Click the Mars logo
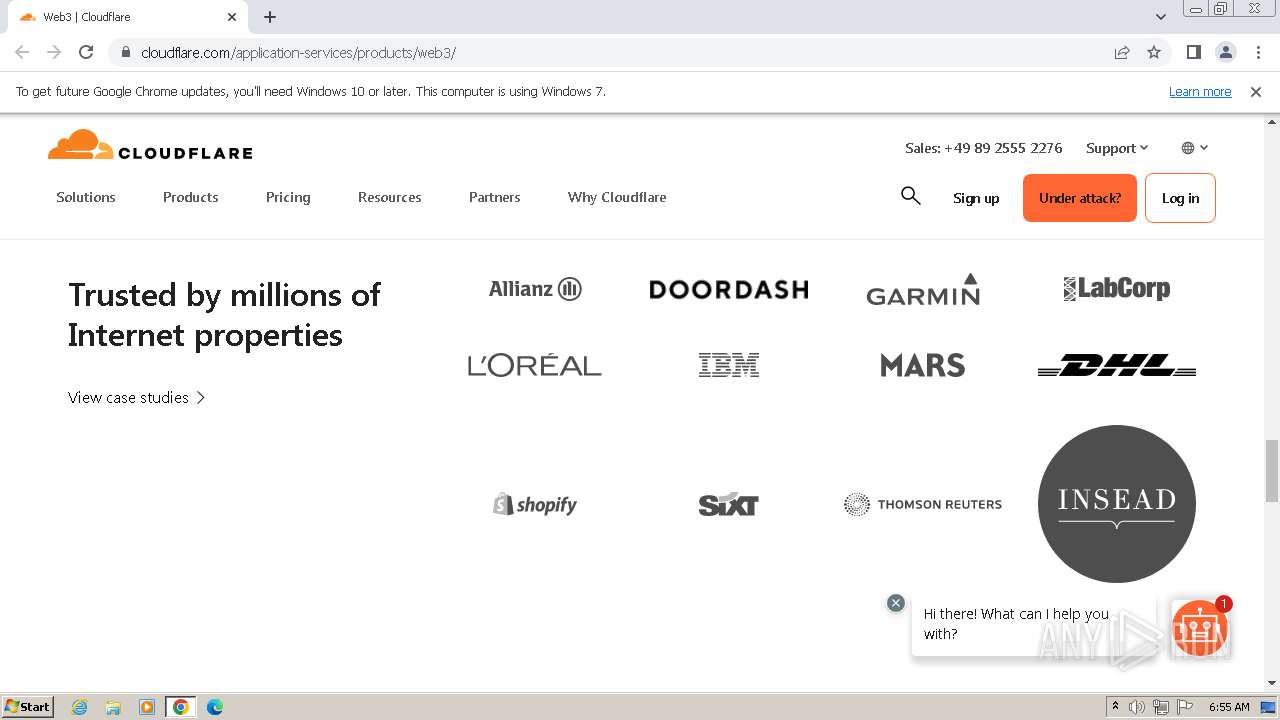 click(x=923, y=365)
